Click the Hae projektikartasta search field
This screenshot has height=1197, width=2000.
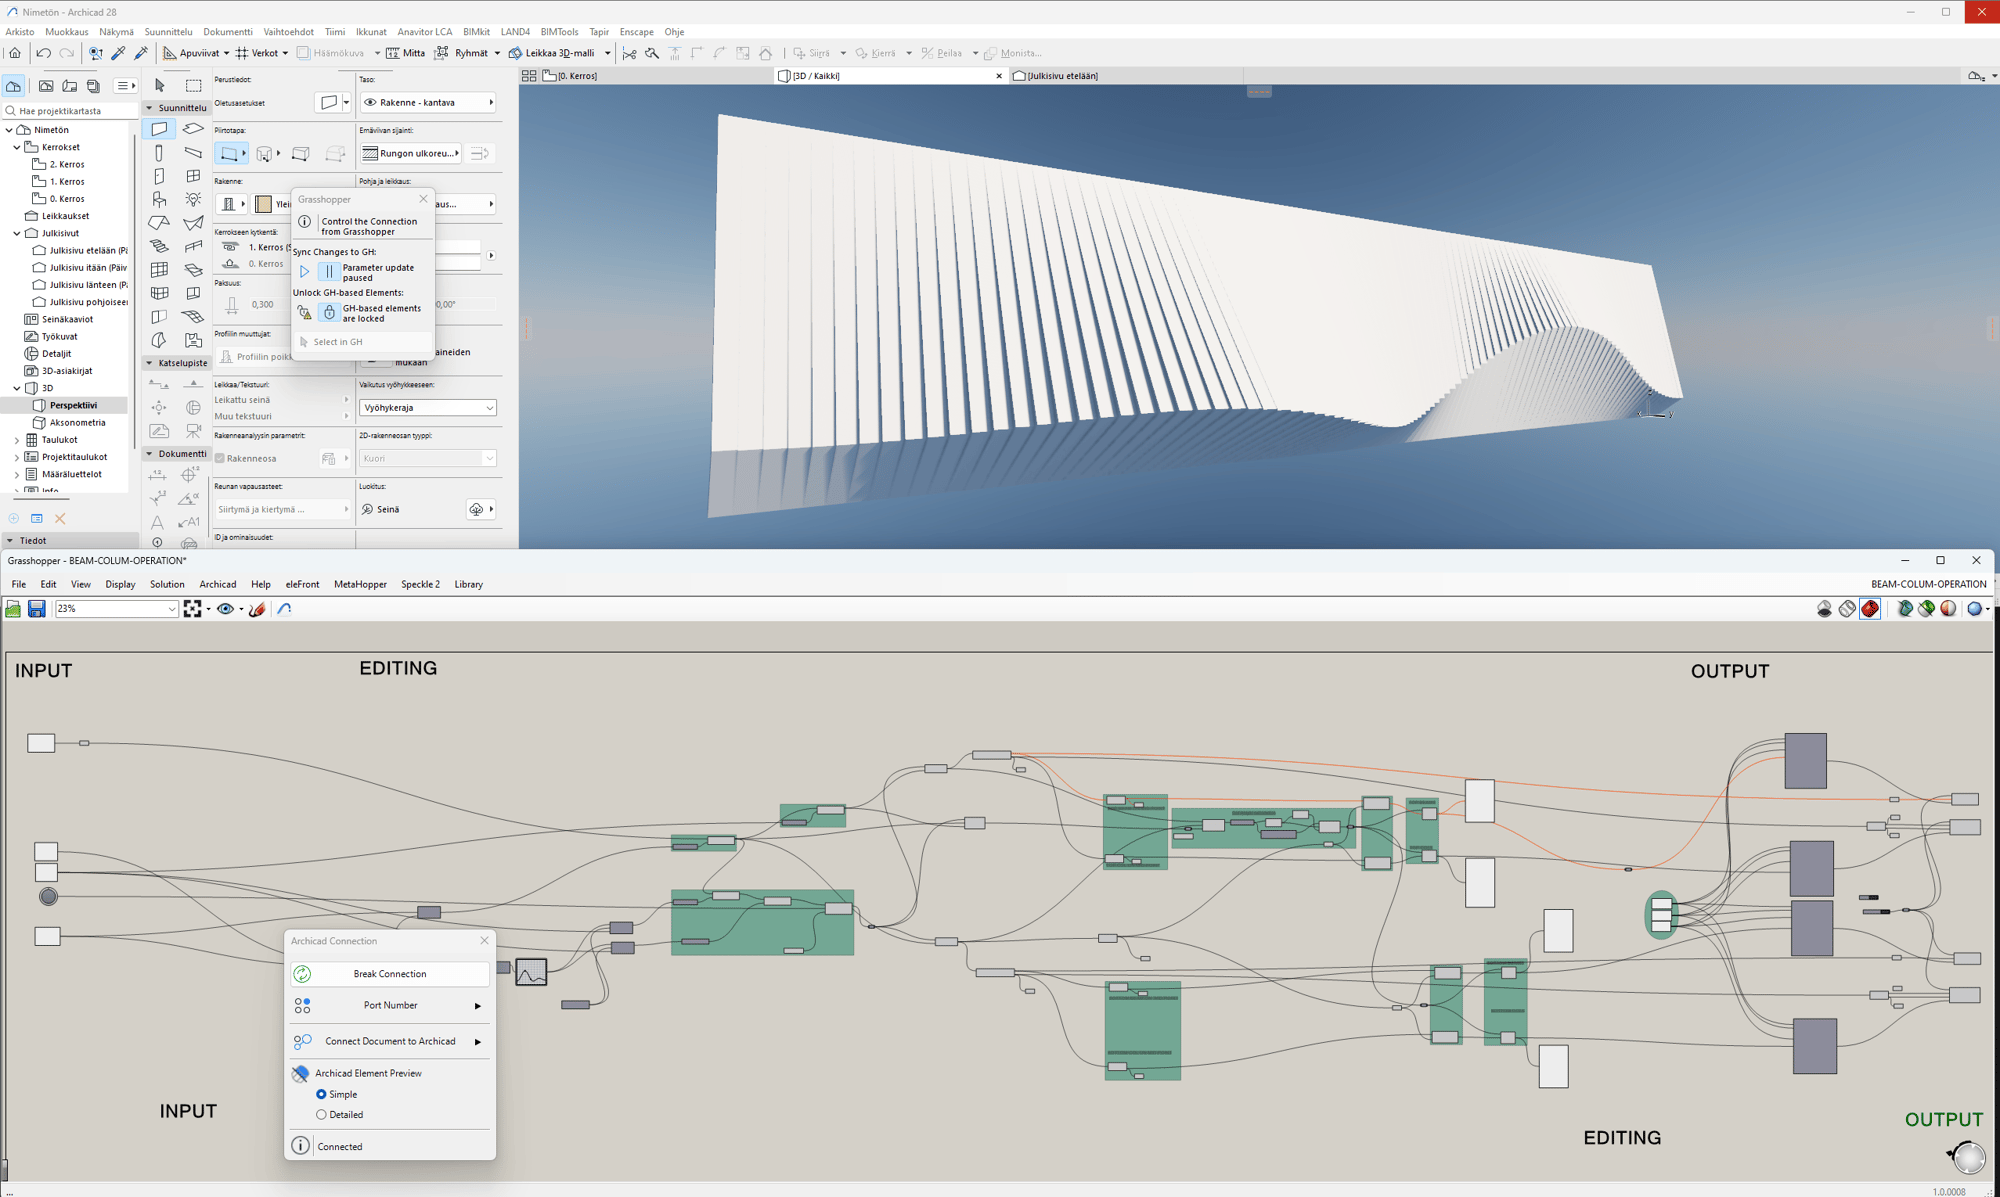click(70, 111)
